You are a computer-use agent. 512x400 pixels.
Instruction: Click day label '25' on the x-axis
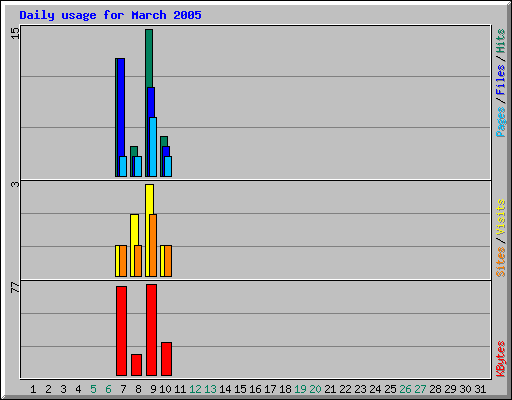click(x=390, y=389)
